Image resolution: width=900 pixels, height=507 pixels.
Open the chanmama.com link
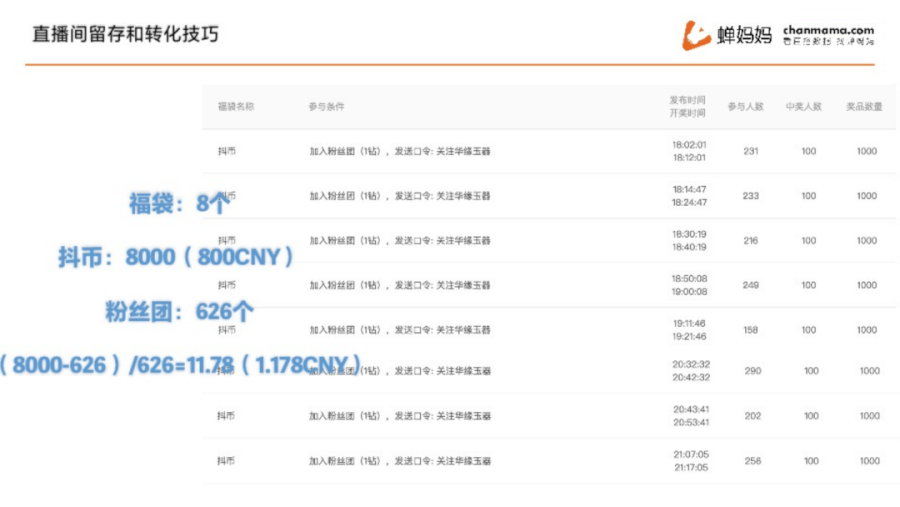828,31
